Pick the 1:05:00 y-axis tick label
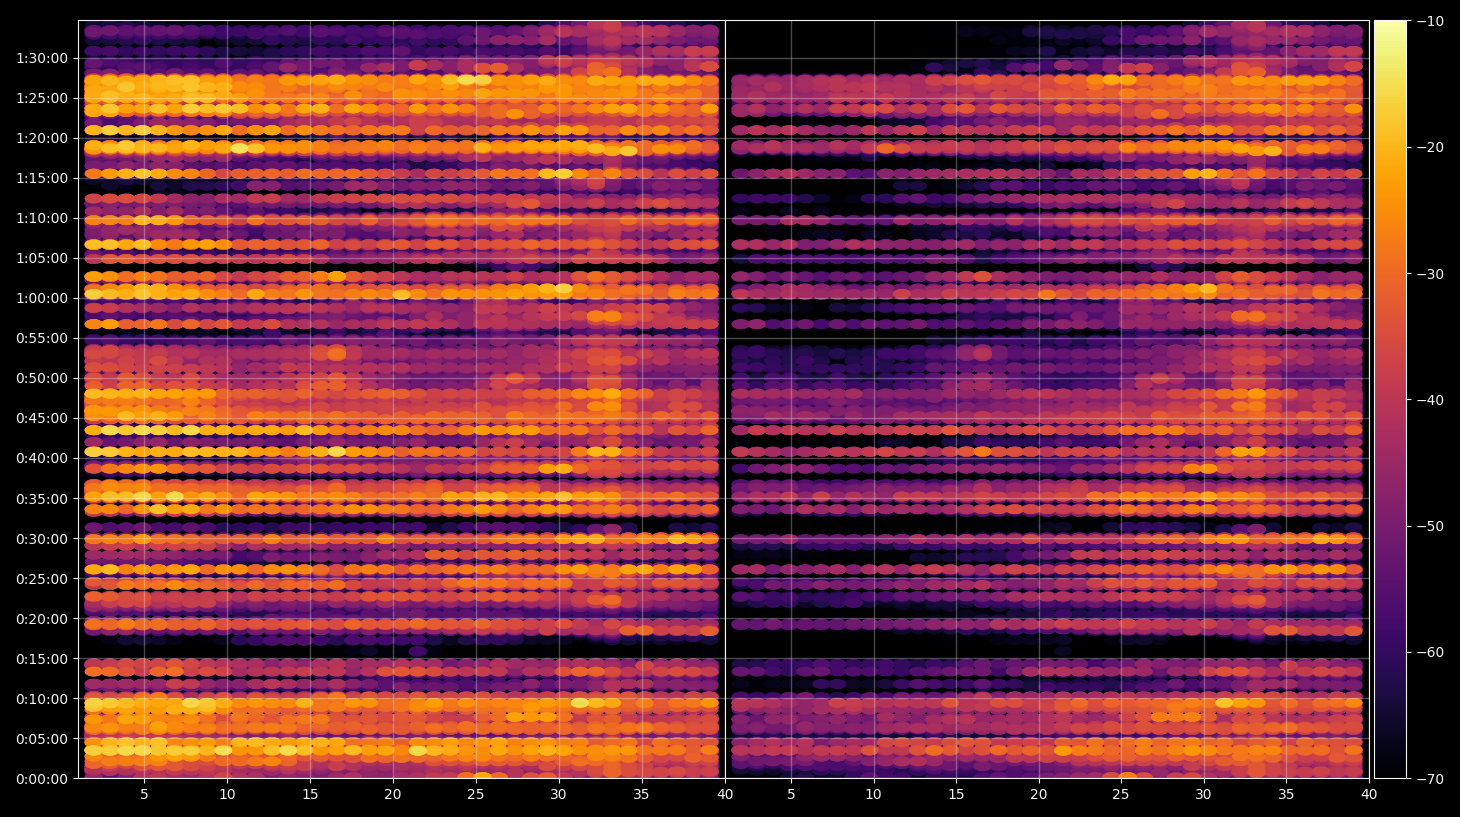 42,258
